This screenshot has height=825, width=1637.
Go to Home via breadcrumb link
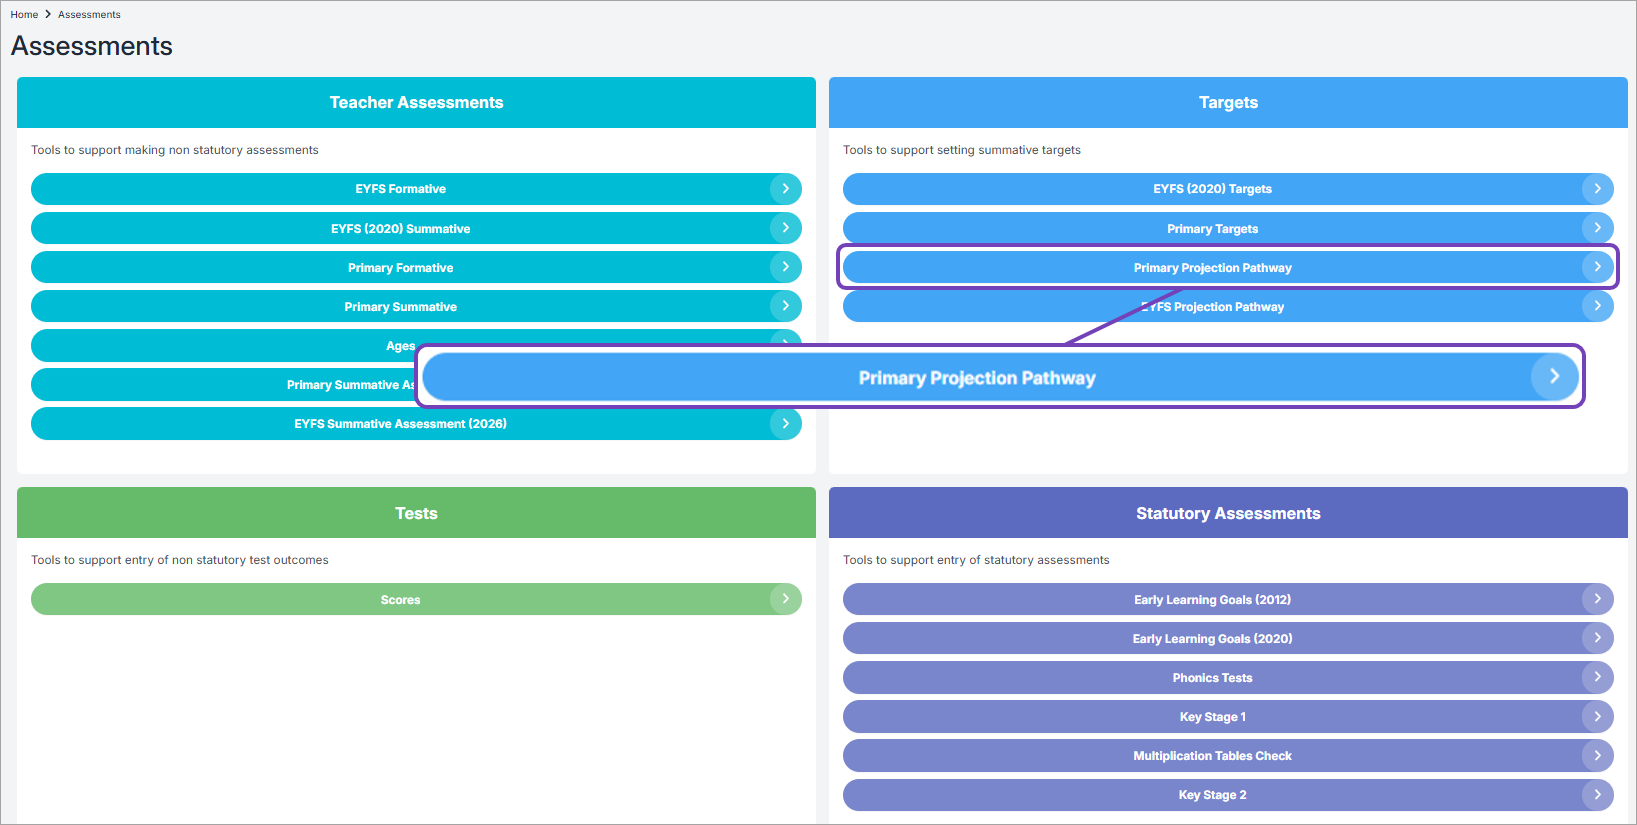[x=24, y=14]
